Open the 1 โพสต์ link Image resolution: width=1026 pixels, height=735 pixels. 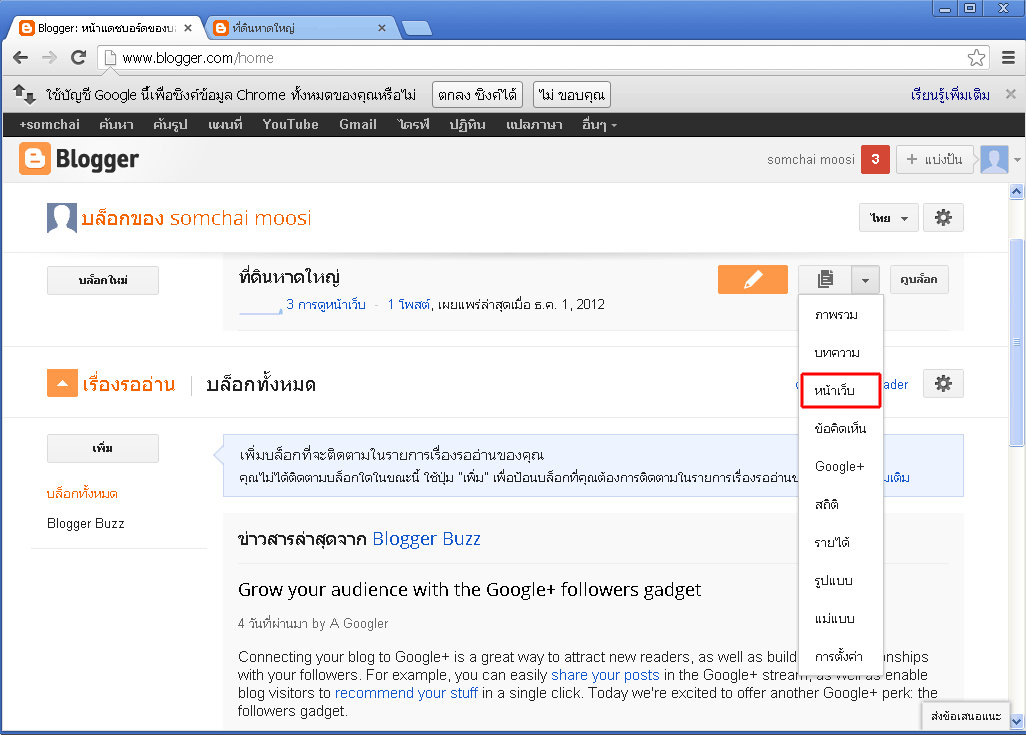(x=409, y=304)
